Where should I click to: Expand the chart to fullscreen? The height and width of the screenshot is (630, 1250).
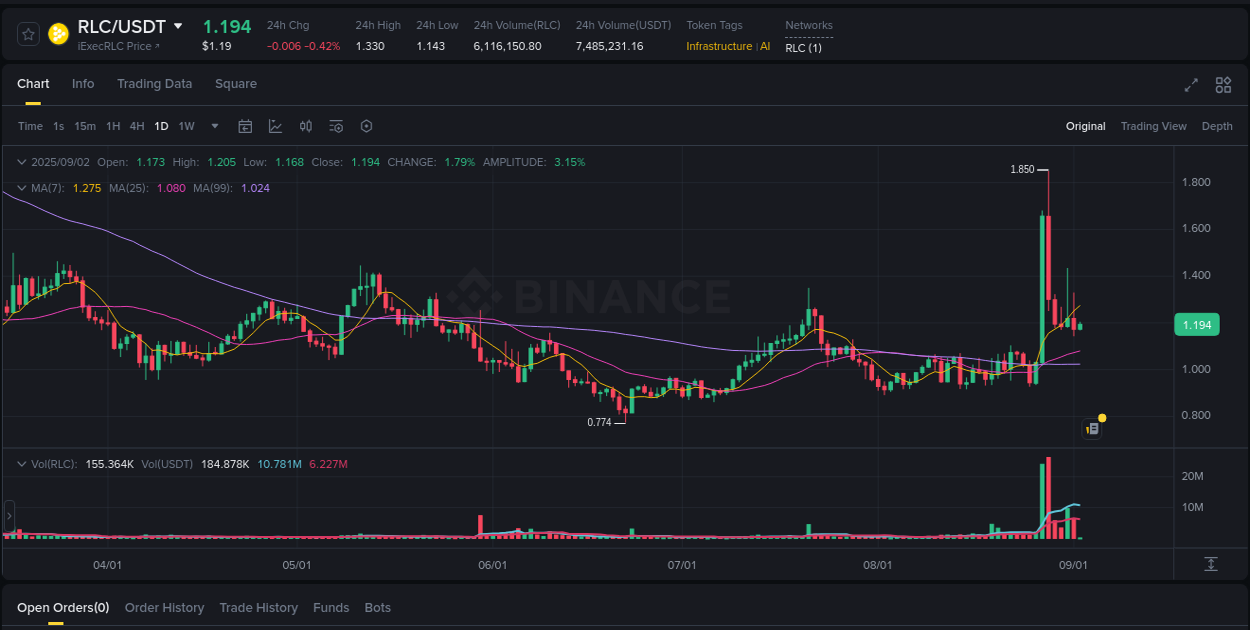click(1191, 85)
